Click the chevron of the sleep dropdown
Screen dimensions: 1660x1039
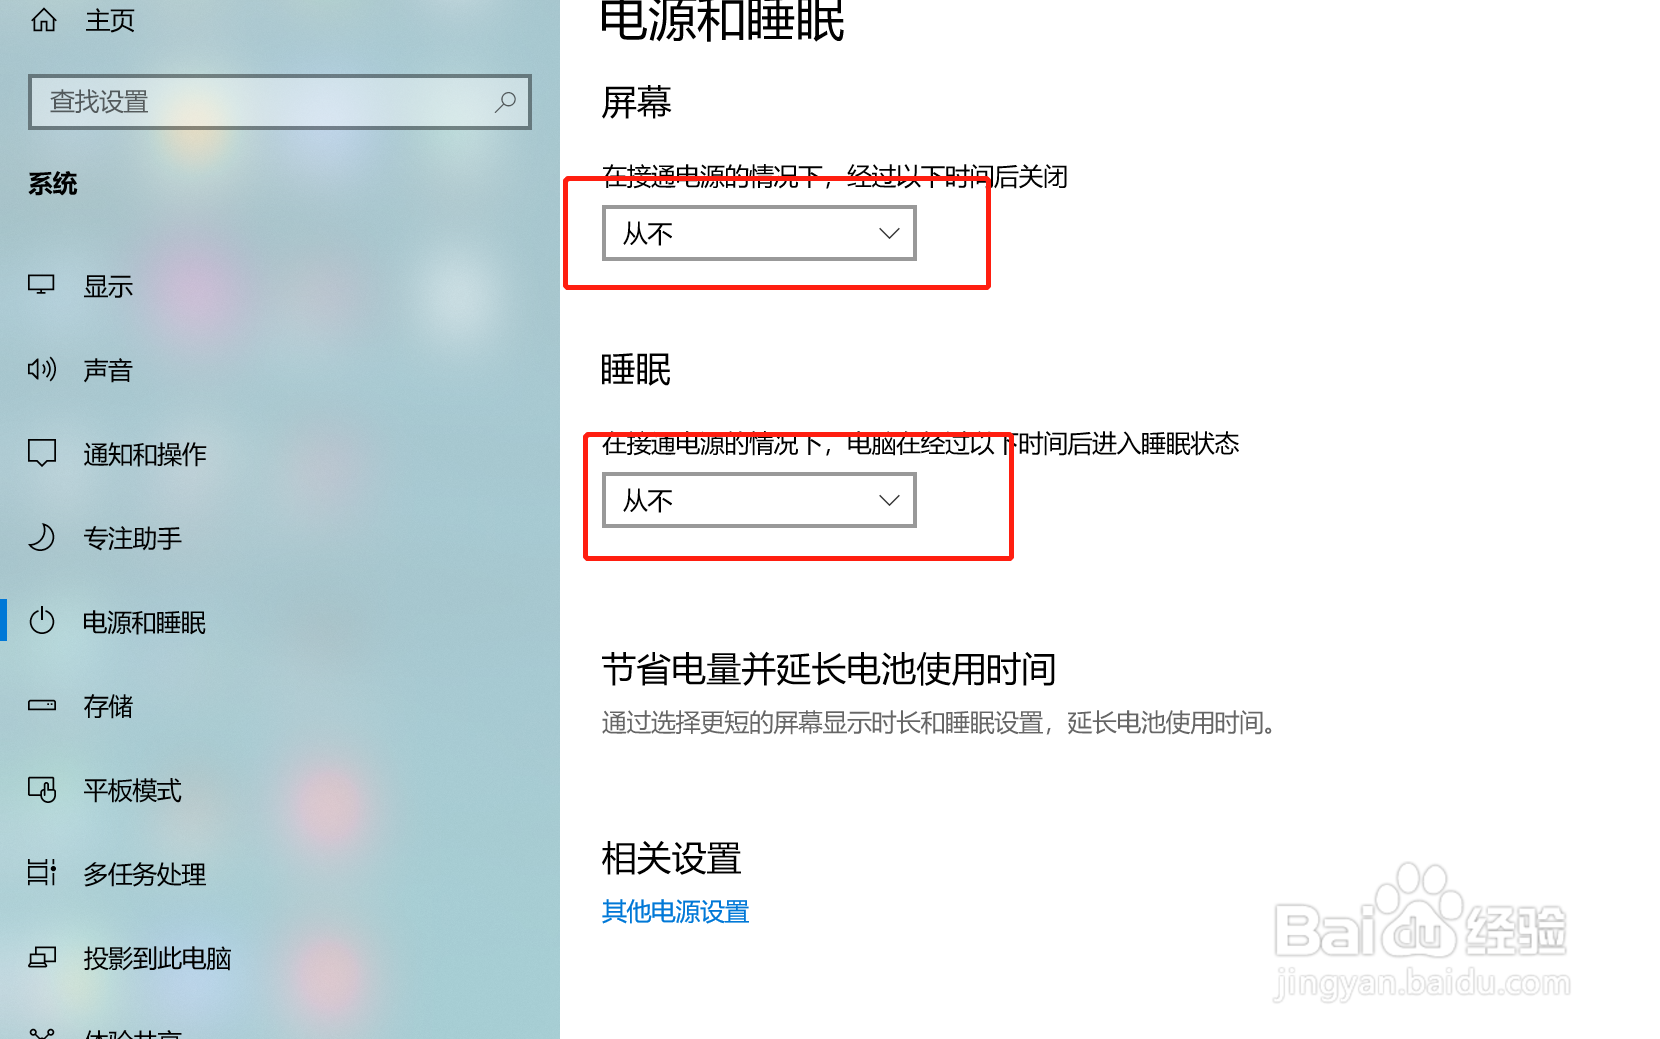[x=889, y=500]
